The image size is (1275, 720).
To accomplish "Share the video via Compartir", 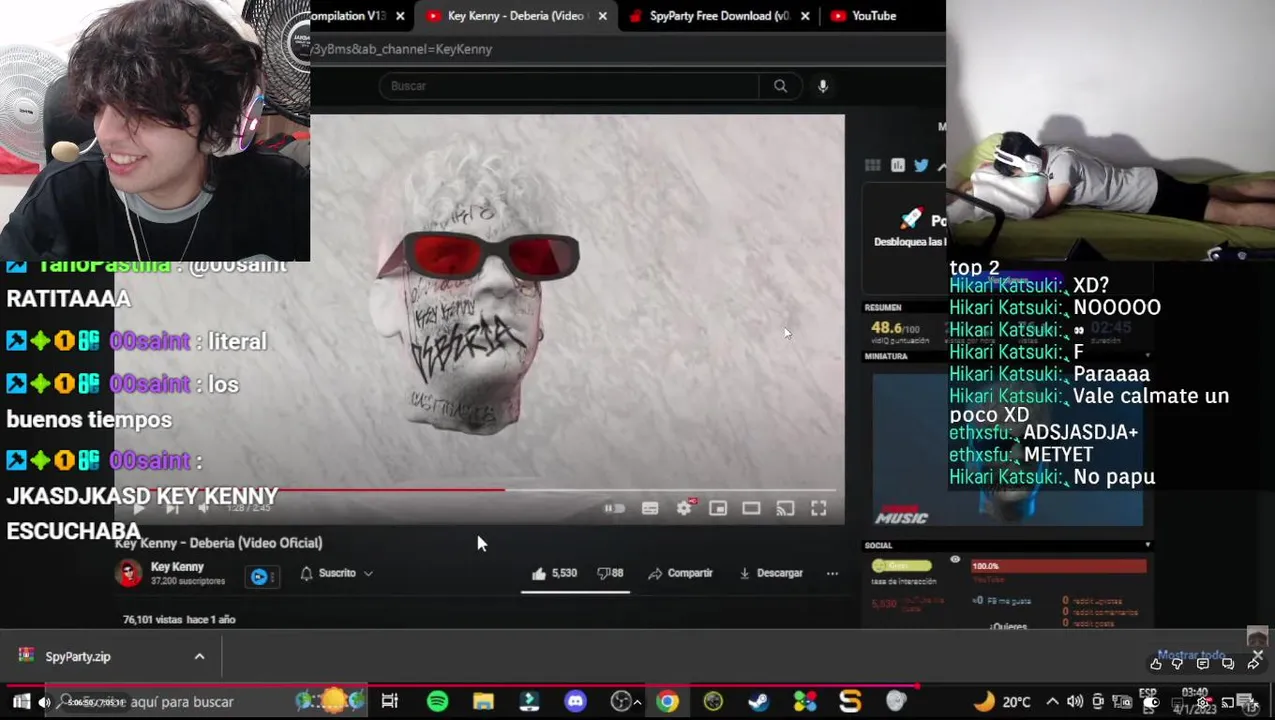I will (680, 573).
